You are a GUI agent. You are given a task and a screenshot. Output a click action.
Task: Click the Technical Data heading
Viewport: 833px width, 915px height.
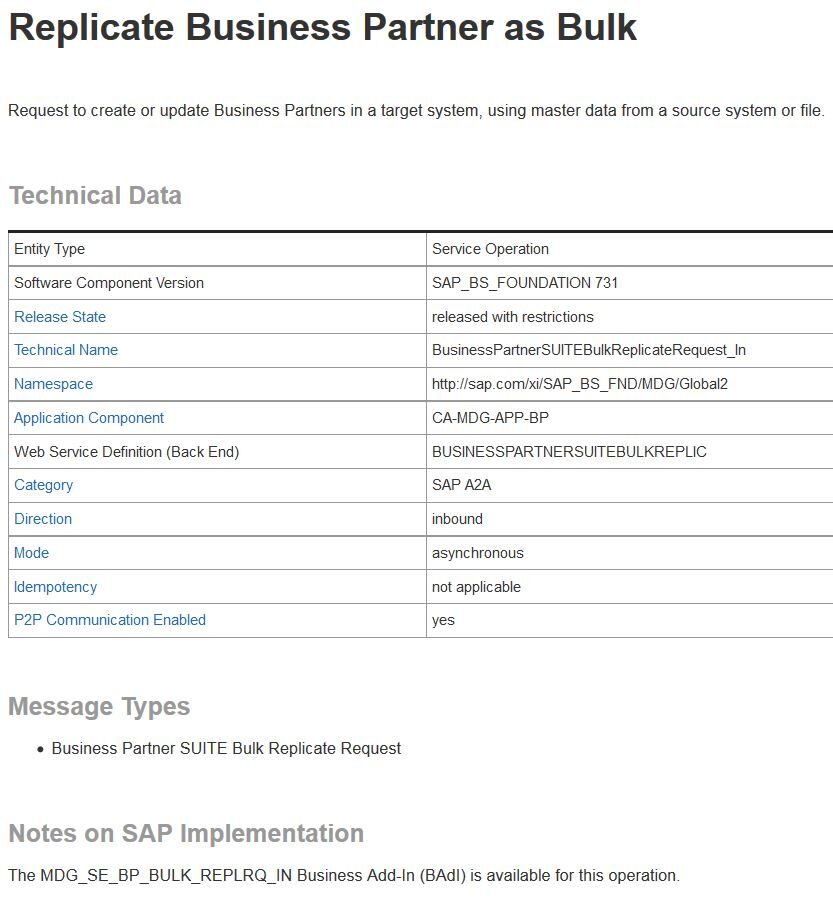pos(95,196)
